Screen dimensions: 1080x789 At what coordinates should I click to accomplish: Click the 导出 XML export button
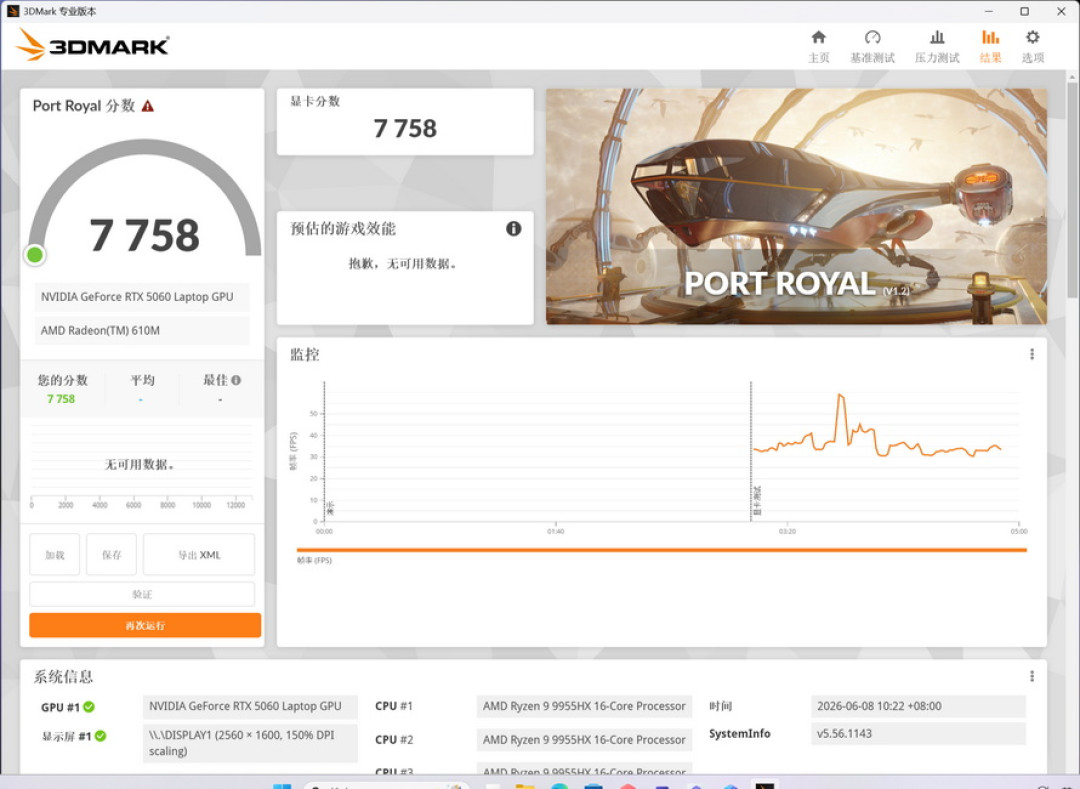click(199, 554)
